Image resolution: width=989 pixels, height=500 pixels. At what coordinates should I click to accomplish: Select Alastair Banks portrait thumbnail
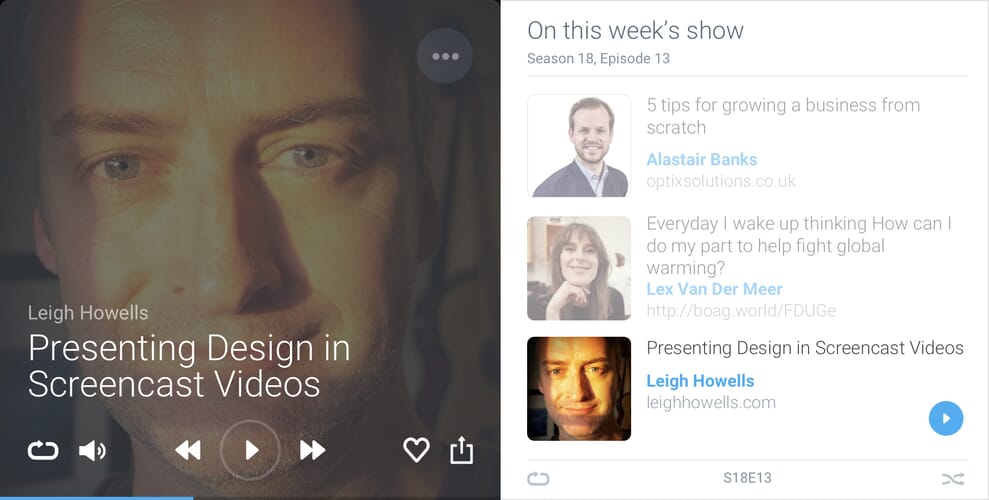coord(579,146)
